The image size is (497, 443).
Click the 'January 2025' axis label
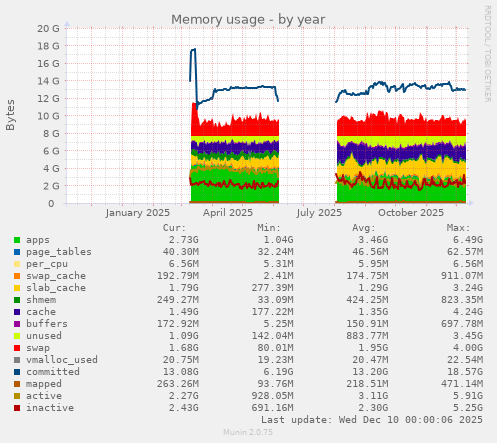[x=138, y=213]
